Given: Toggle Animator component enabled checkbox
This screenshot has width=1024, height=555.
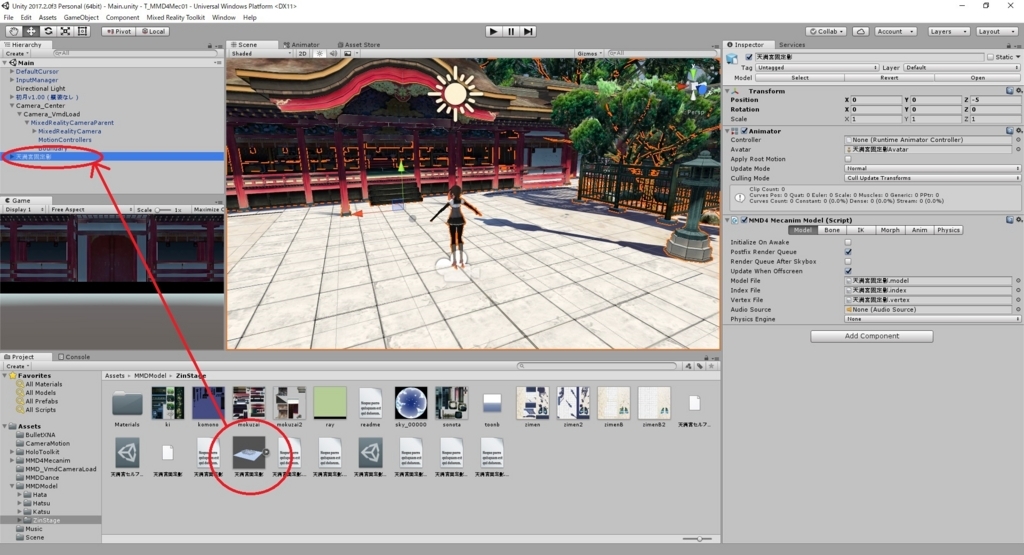Looking at the screenshot, I should tap(744, 131).
